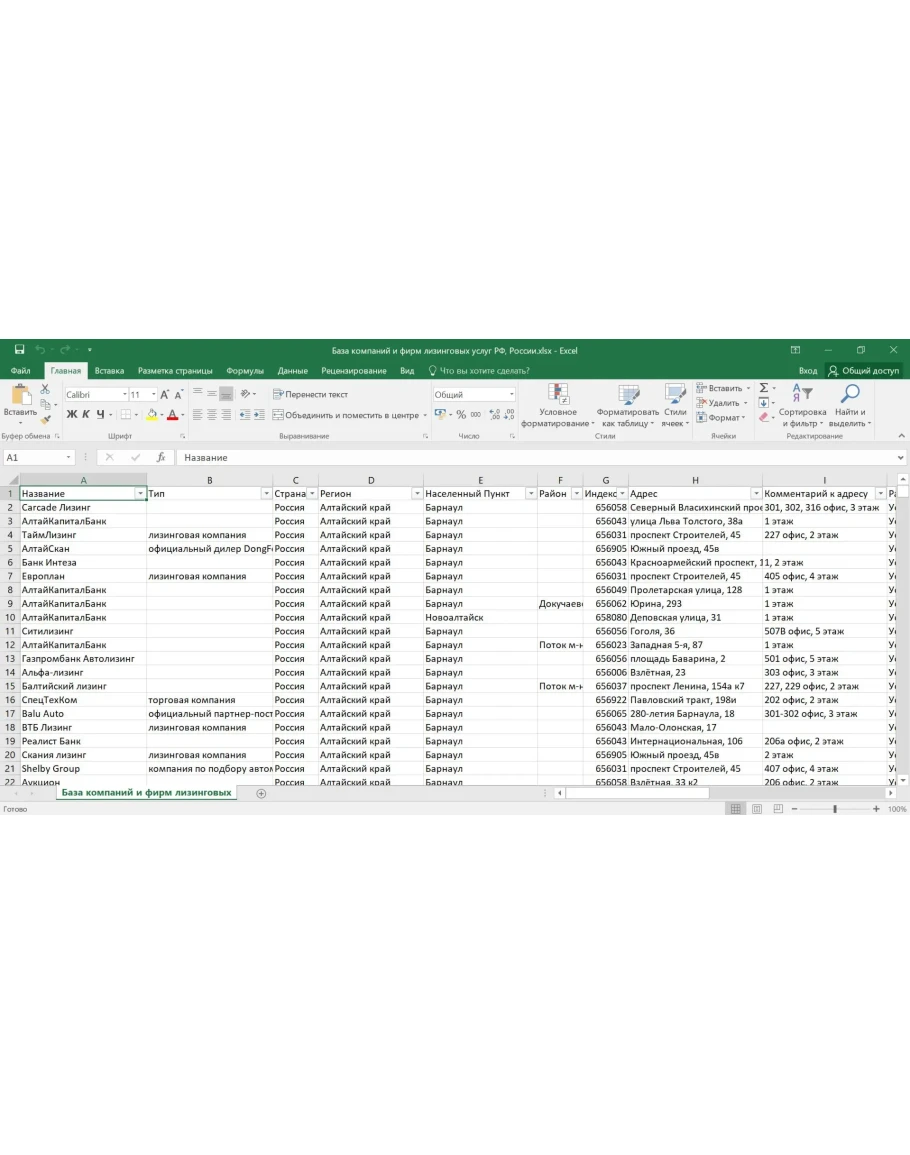Open filter dropdown on Регион header

417,494
